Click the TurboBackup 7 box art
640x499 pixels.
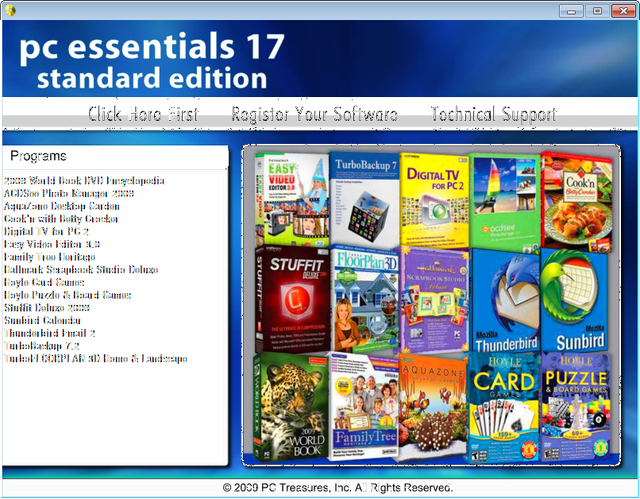(364, 199)
